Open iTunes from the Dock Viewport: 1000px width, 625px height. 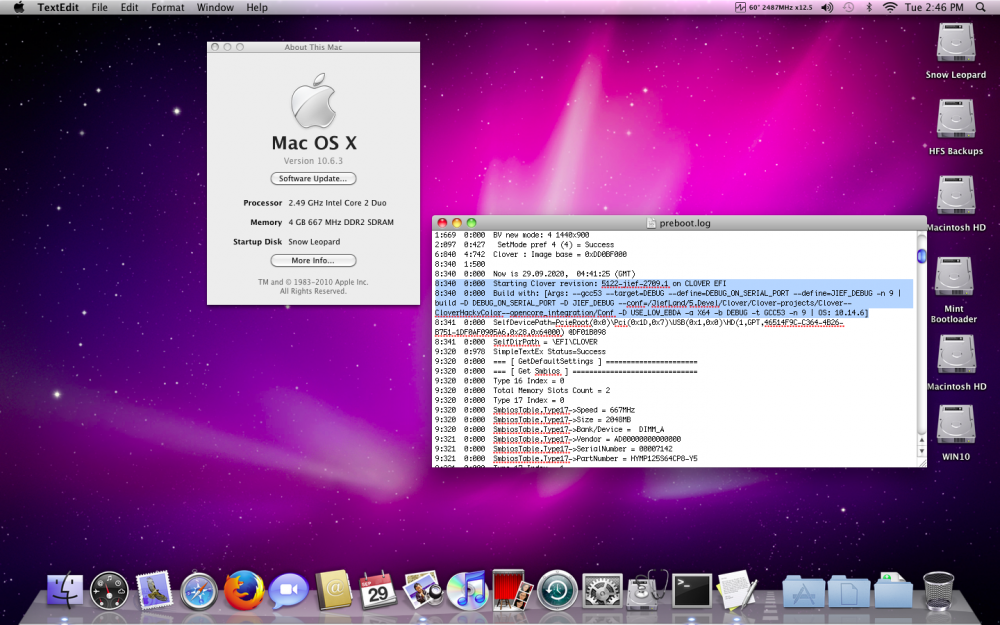pos(467,590)
